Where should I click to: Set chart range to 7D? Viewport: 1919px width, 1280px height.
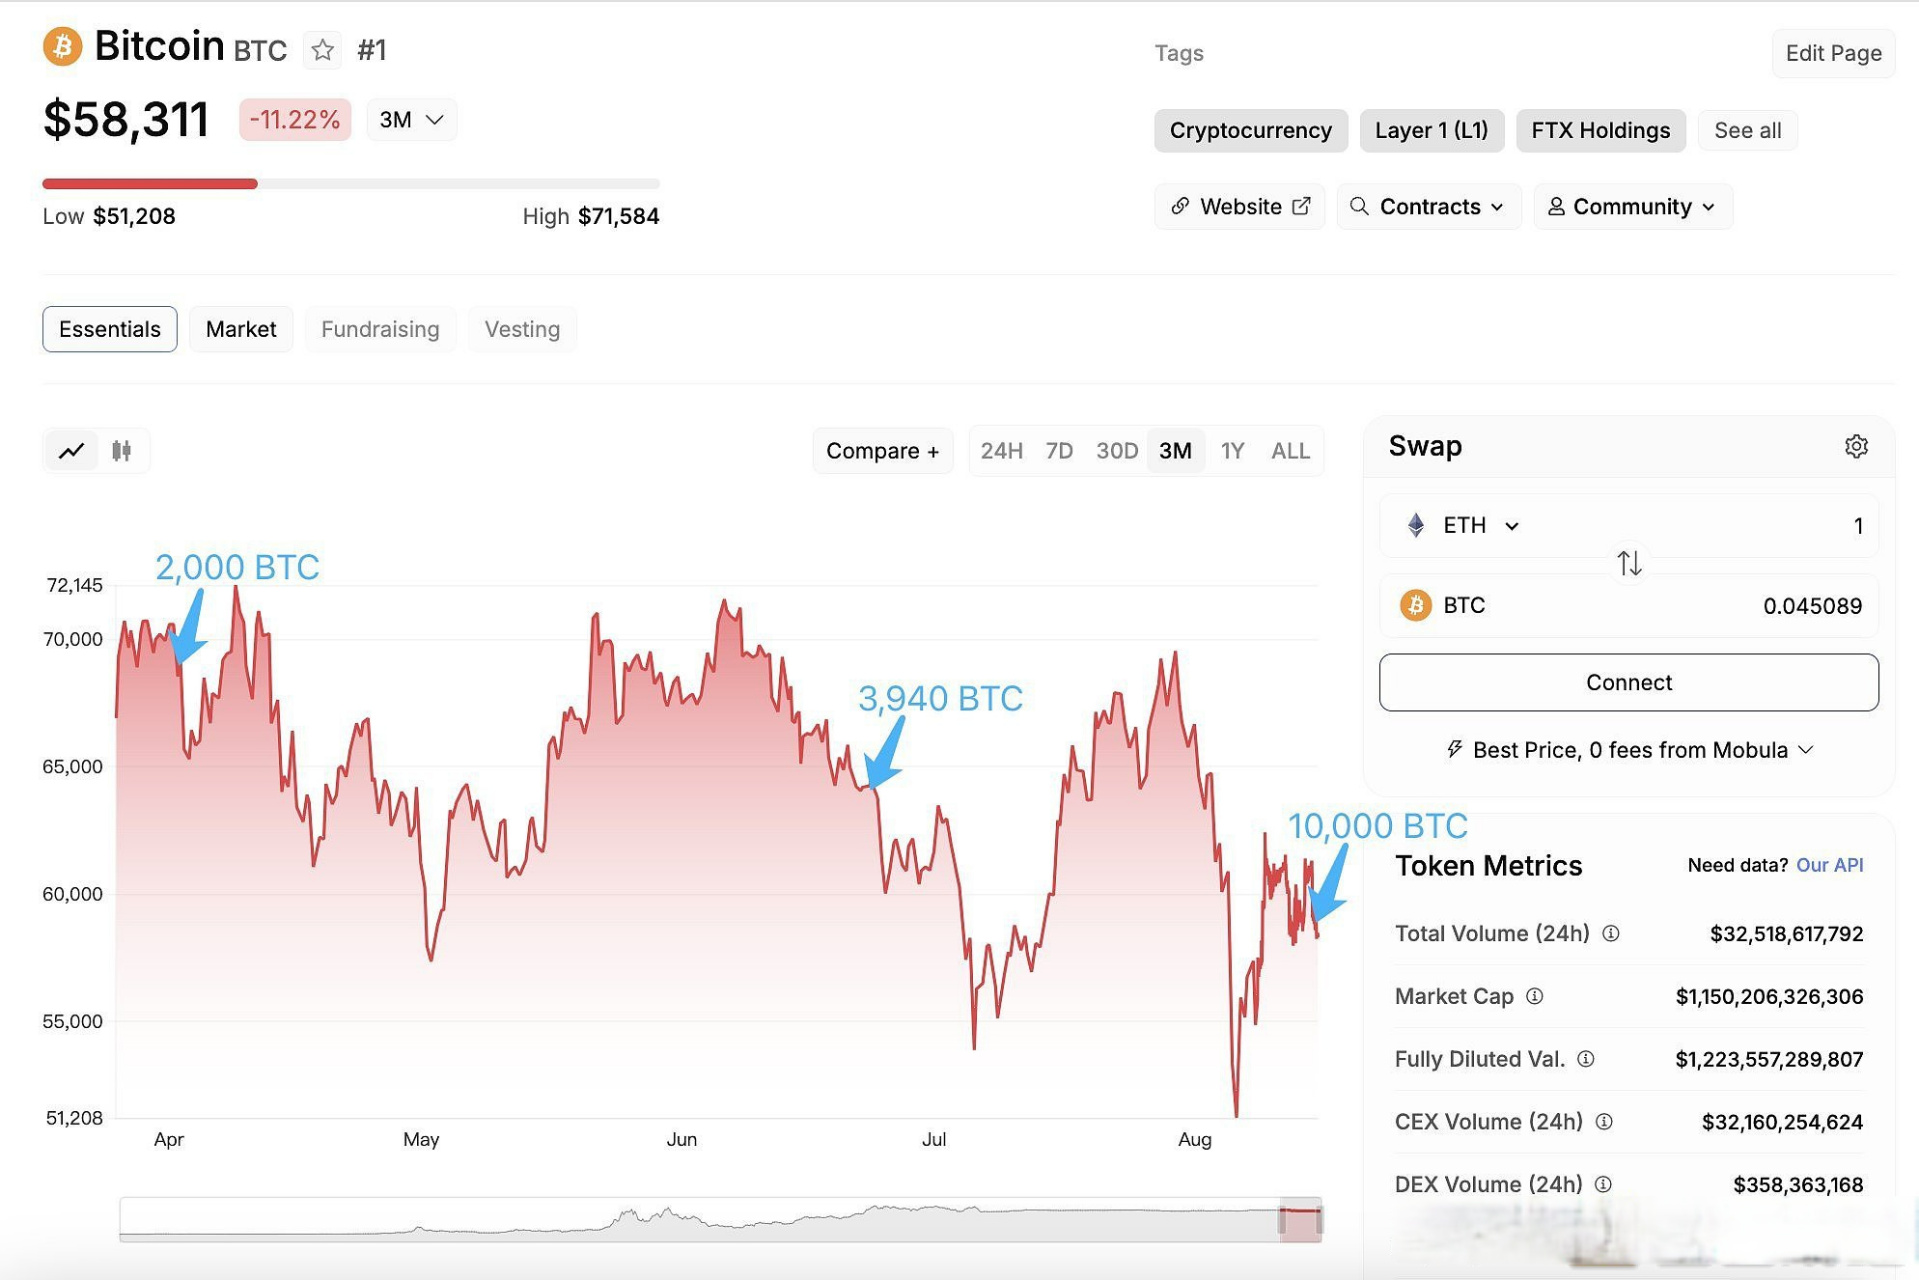(x=1059, y=451)
